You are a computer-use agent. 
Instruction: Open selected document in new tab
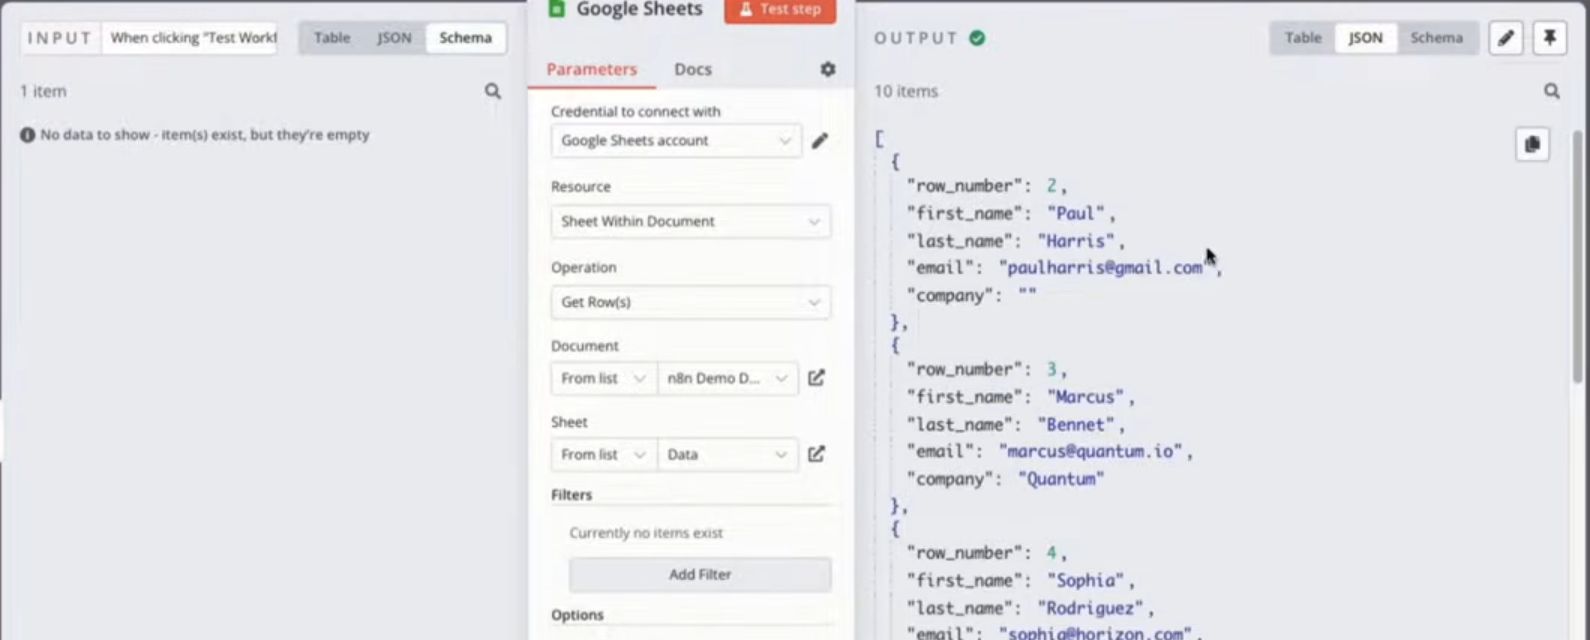817,378
